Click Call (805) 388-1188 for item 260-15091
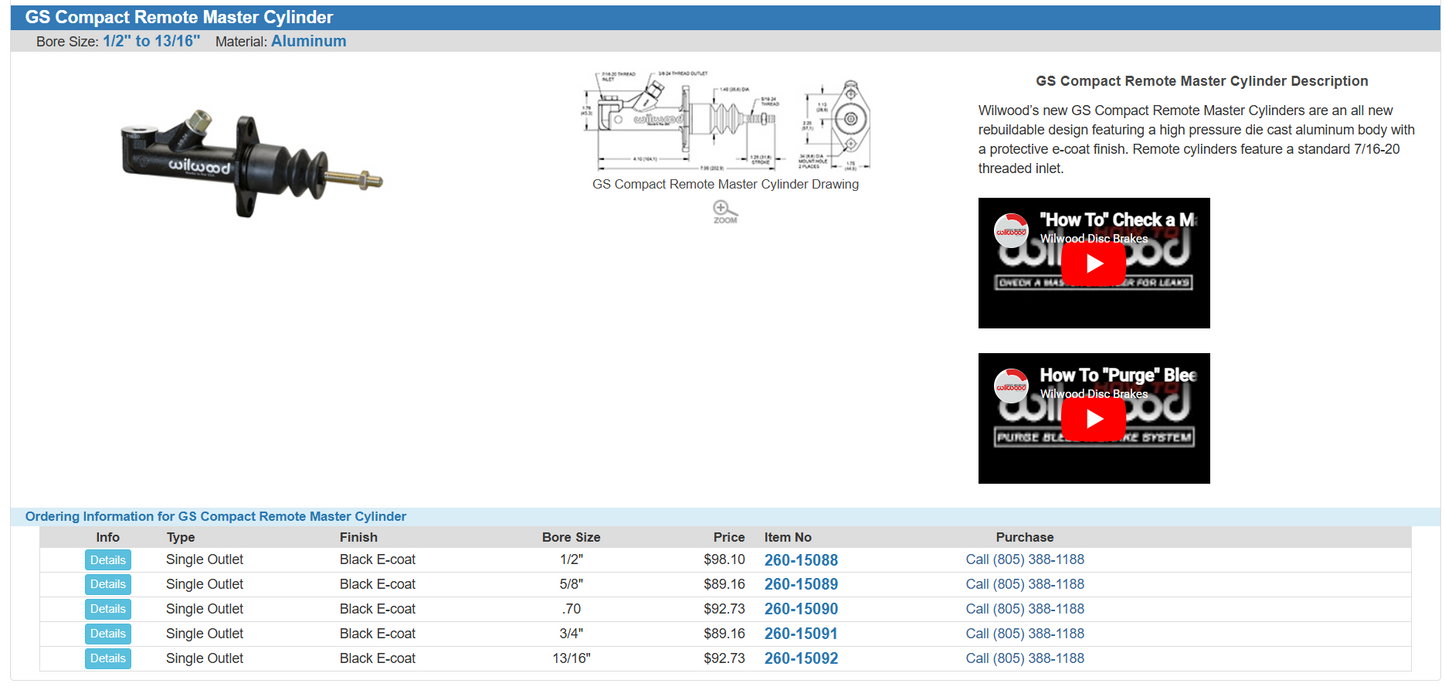Screen dimensions: 1445x697 click(x=1025, y=634)
